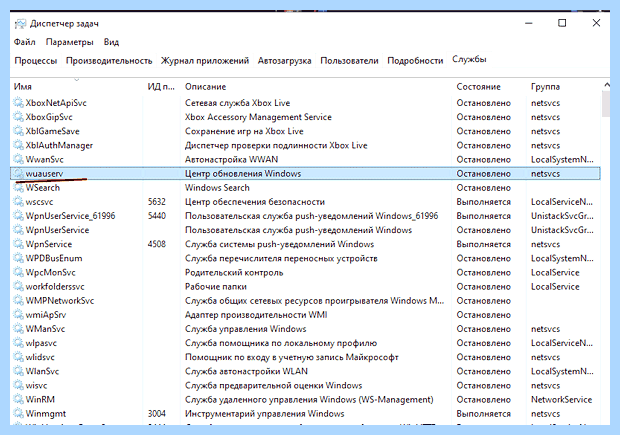Click Xbox Accessory Management Service description

pyautogui.click(x=258, y=117)
